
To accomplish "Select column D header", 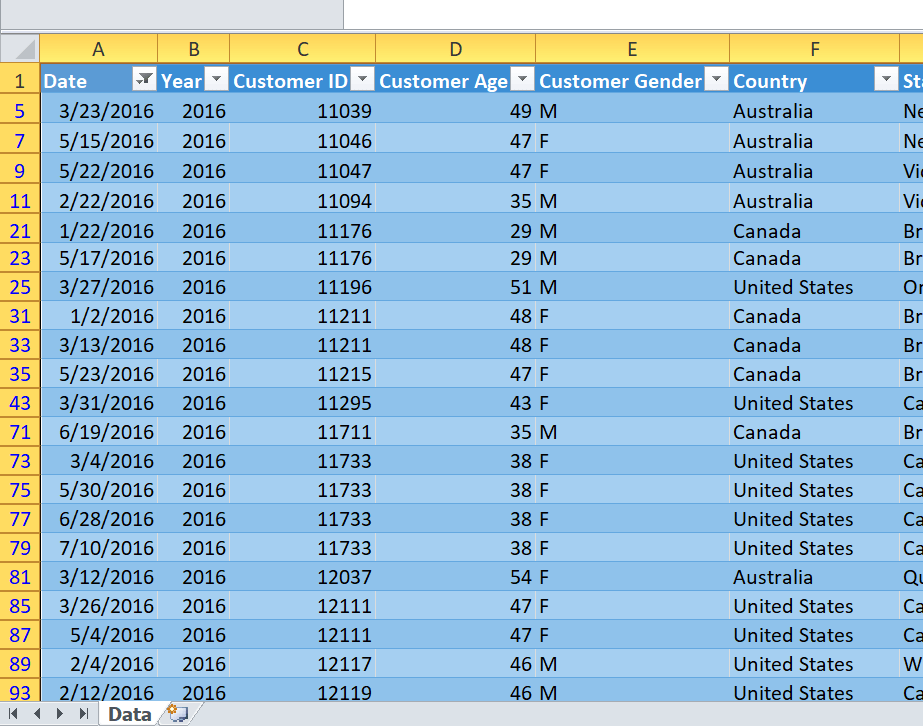I will click(x=455, y=49).
